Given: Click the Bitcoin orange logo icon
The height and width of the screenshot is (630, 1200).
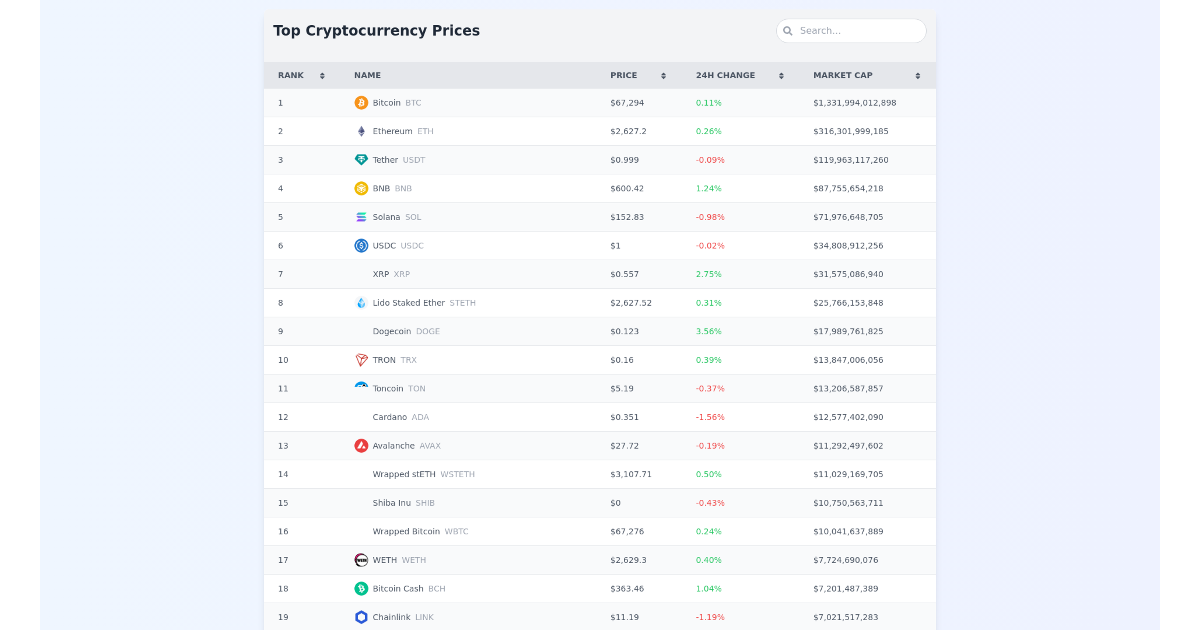Looking at the screenshot, I should (361, 103).
